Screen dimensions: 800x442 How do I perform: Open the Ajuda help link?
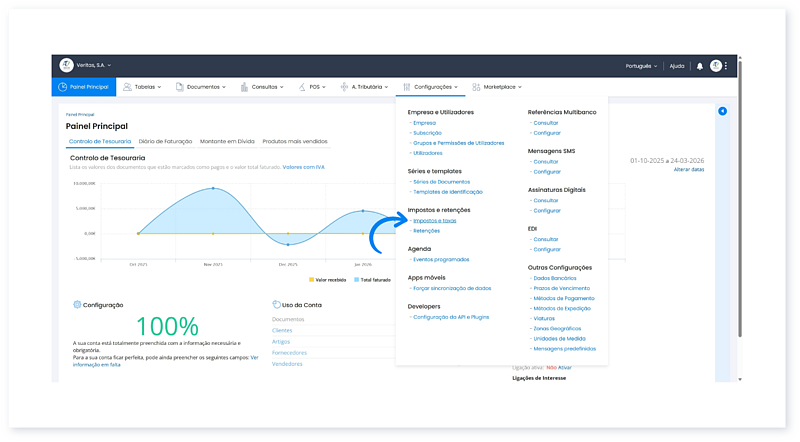[677, 66]
